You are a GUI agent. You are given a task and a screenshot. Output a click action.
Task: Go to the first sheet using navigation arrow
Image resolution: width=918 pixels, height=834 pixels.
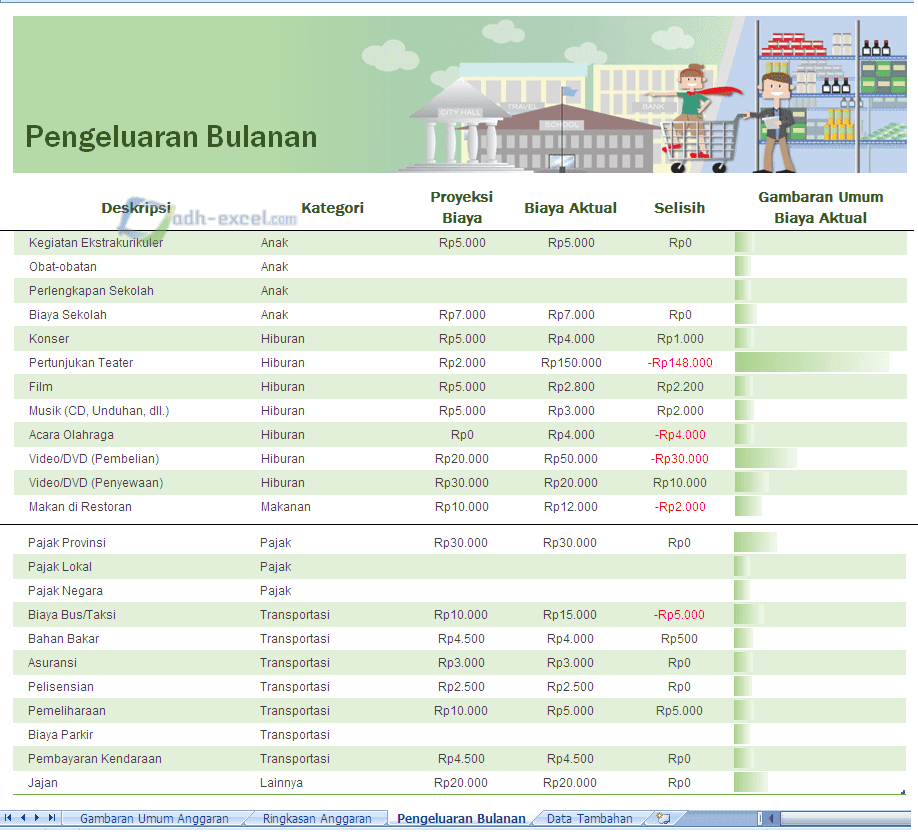coord(10,818)
